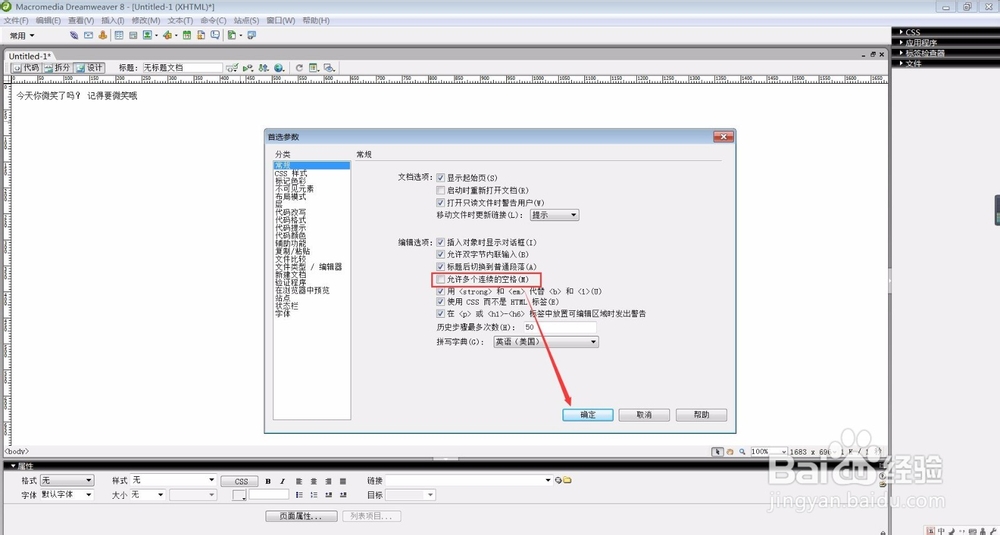The height and width of the screenshot is (535, 1000).
Task: Open the 文件(F) menu
Action: tap(16, 20)
